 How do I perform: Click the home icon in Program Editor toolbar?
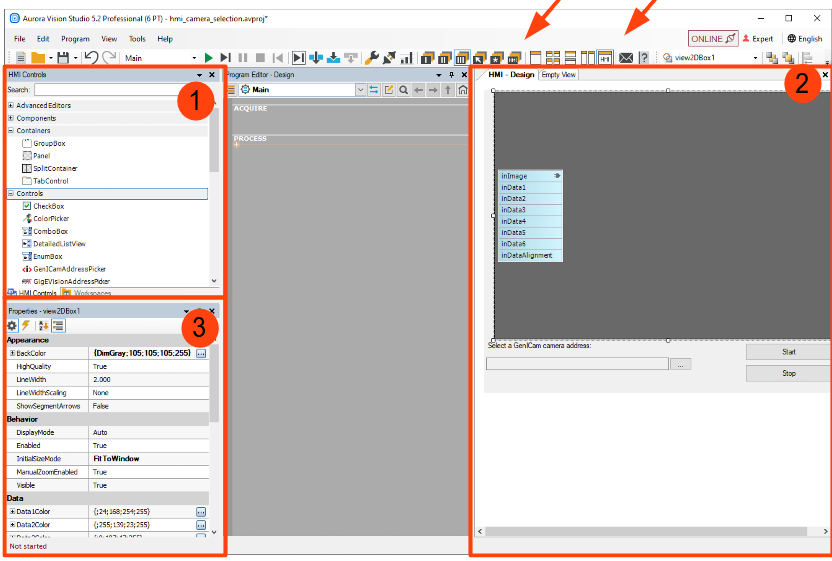tap(462, 90)
